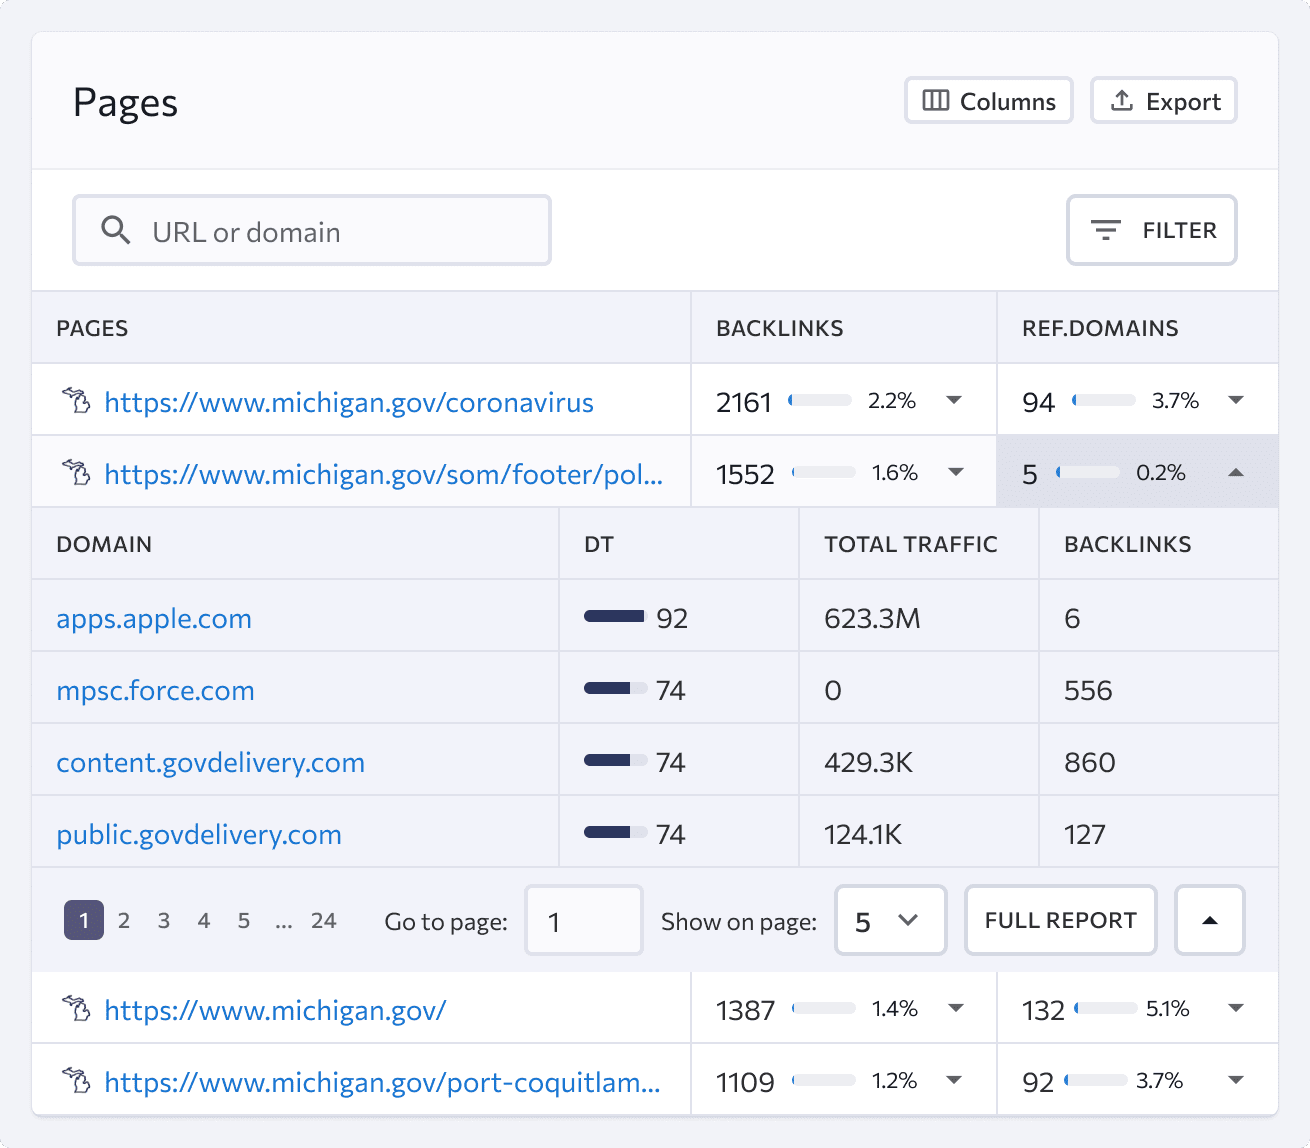Image resolution: width=1310 pixels, height=1148 pixels.
Task: Open the michigan.gov/coronavirus link
Action: [x=349, y=402]
